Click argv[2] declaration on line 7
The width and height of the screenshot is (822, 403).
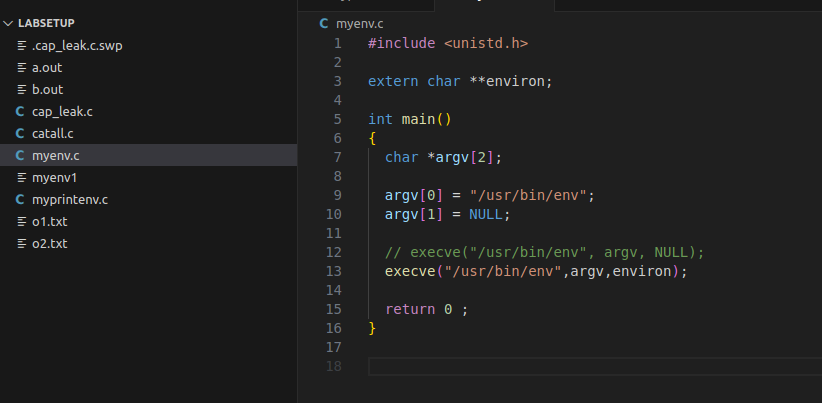coord(465,158)
